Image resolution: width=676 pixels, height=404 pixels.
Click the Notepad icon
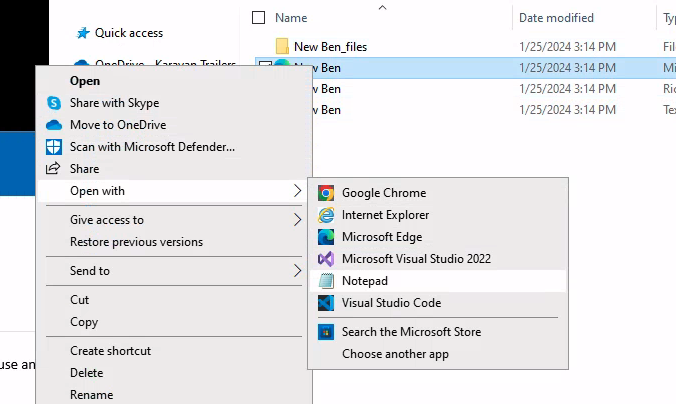tap(326, 281)
